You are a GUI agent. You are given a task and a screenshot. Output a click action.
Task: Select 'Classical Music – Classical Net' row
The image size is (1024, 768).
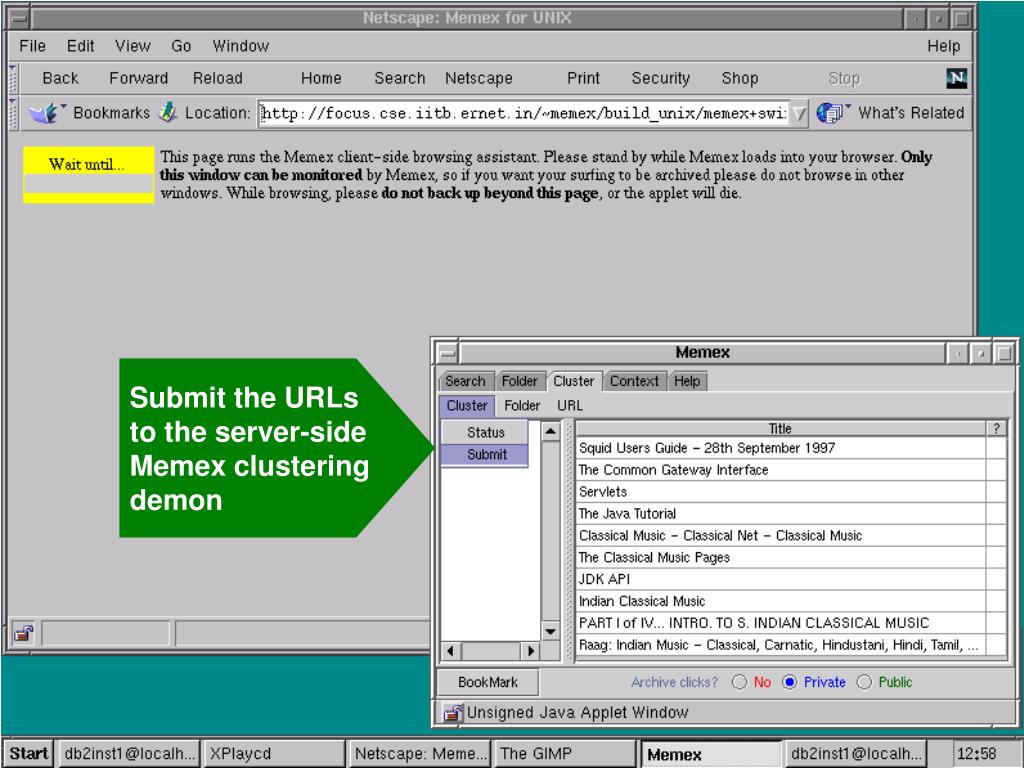coord(780,536)
